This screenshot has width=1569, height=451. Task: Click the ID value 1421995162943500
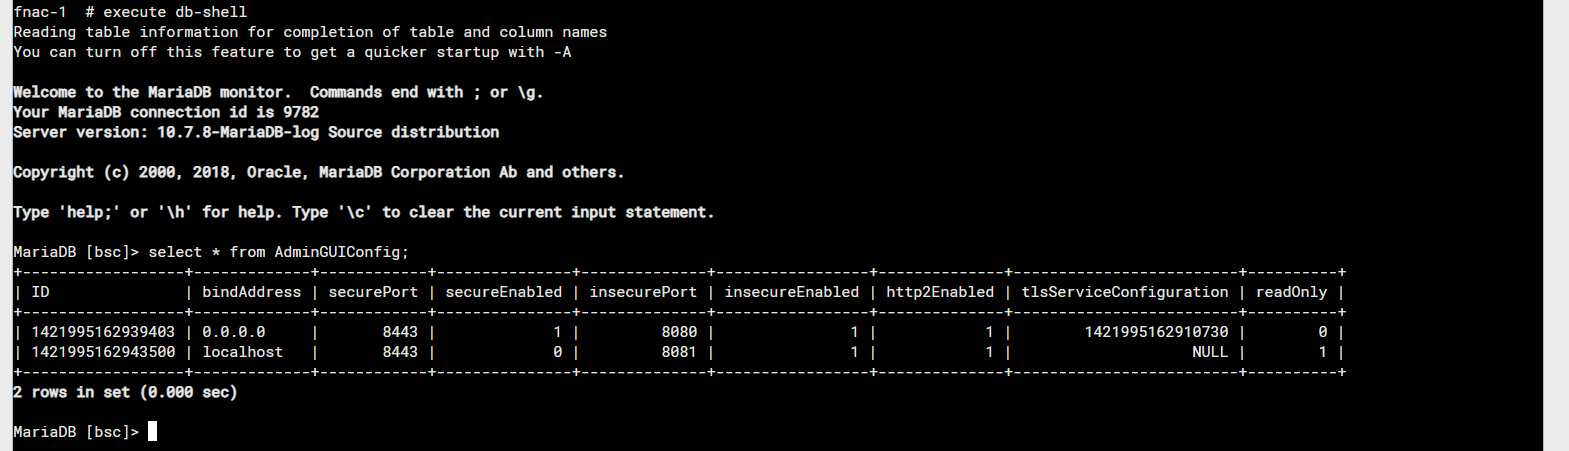coord(103,352)
